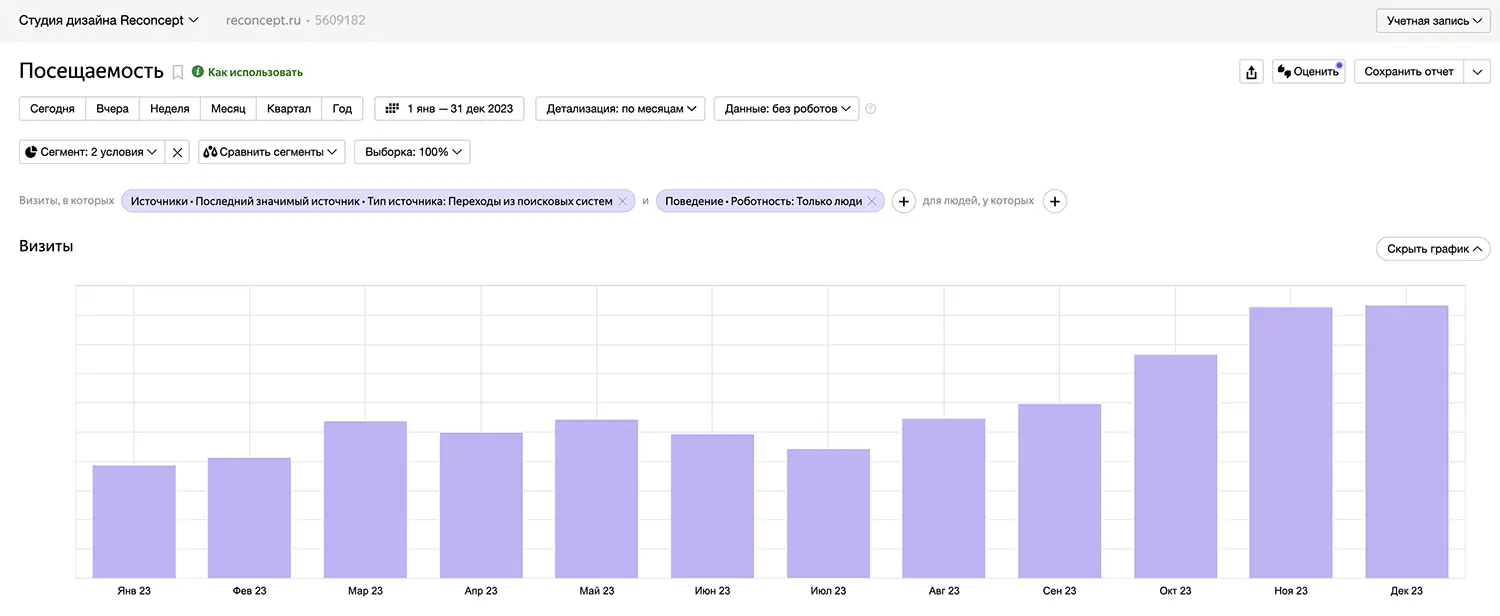Remove the Переходы из поисковых систем filter

tap(622, 201)
